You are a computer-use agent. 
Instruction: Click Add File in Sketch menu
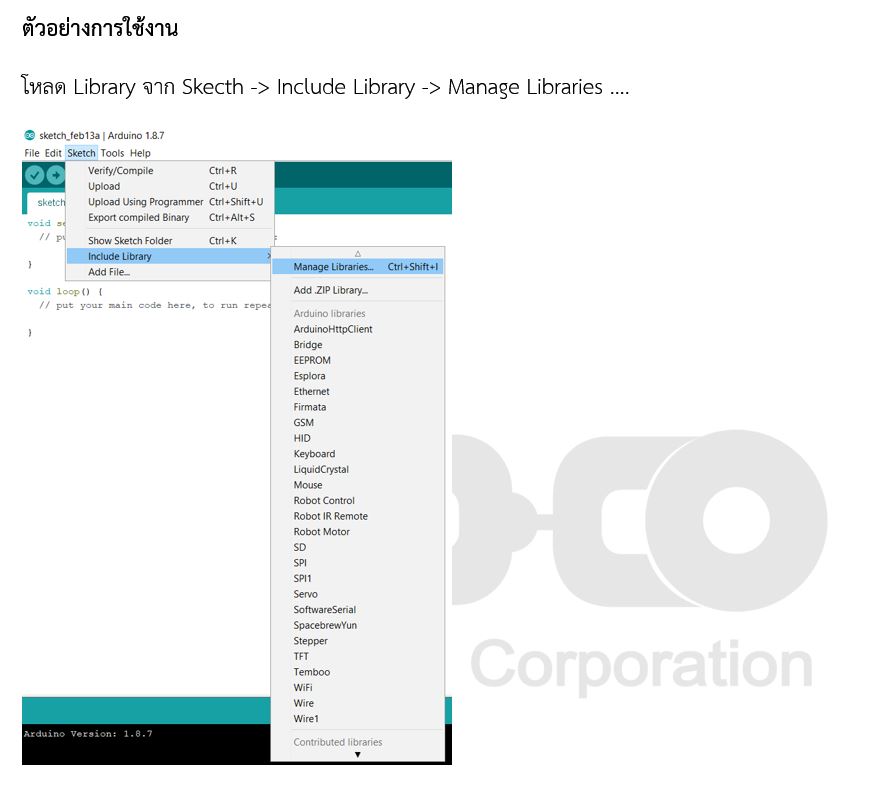coord(109,272)
